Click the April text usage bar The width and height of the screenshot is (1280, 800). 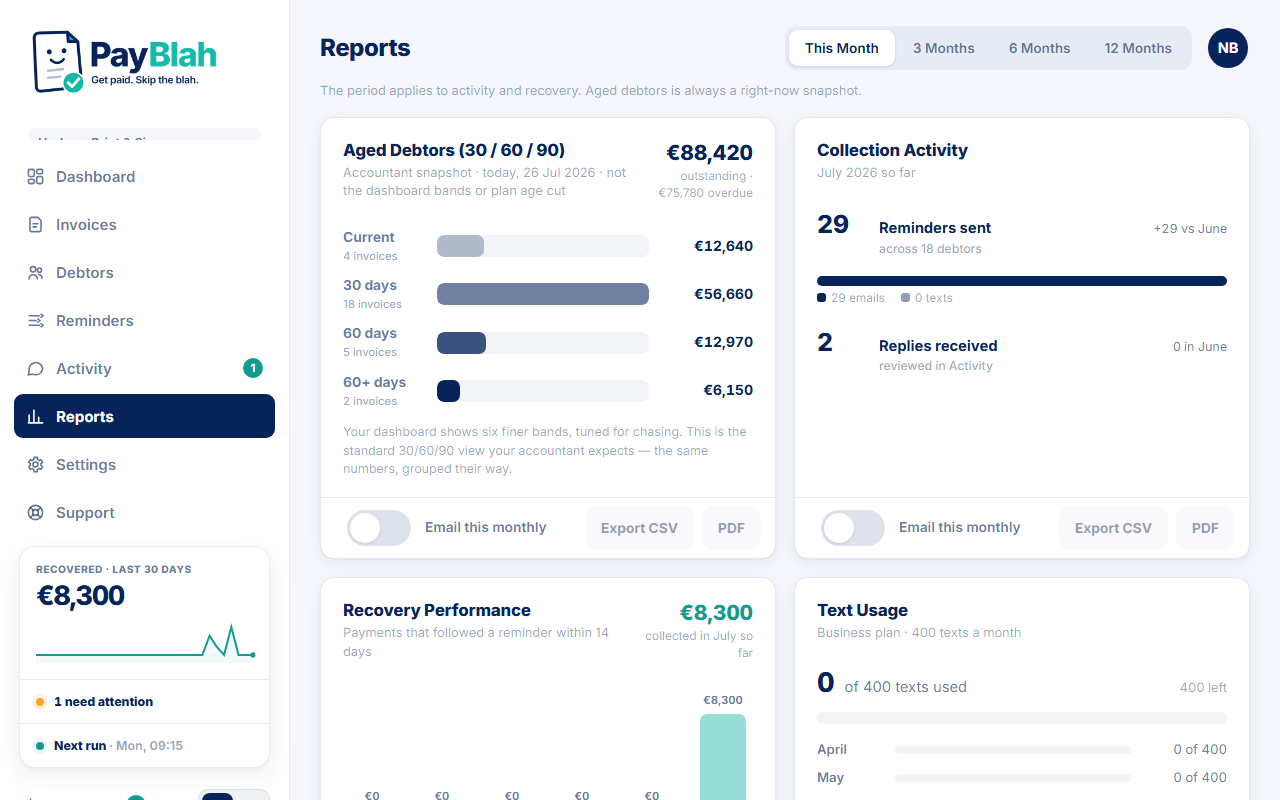[1013, 750]
